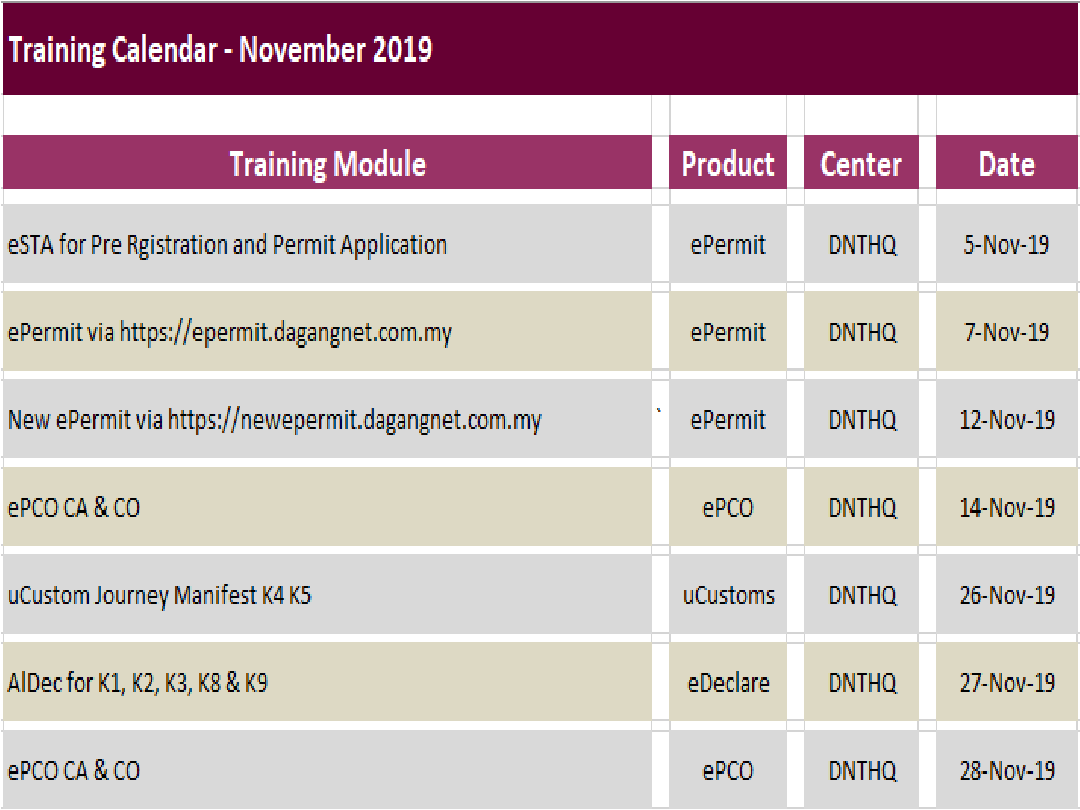Select the 27-Nov-19 date cell
The image size is (1080, 810).
pyautogui.click(x=1006, y=682)
